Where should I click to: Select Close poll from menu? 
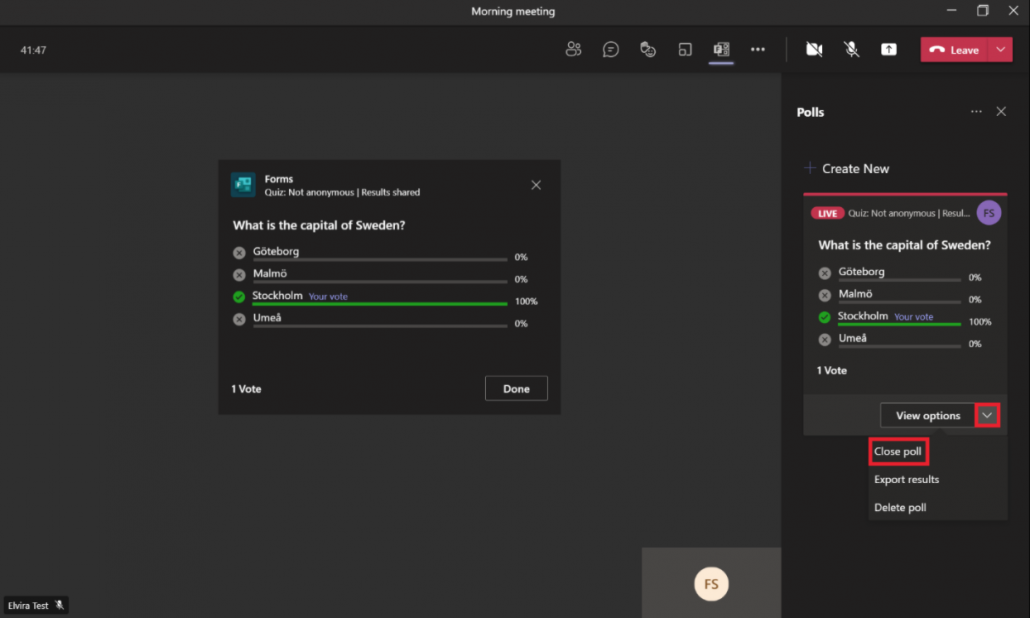898,452
